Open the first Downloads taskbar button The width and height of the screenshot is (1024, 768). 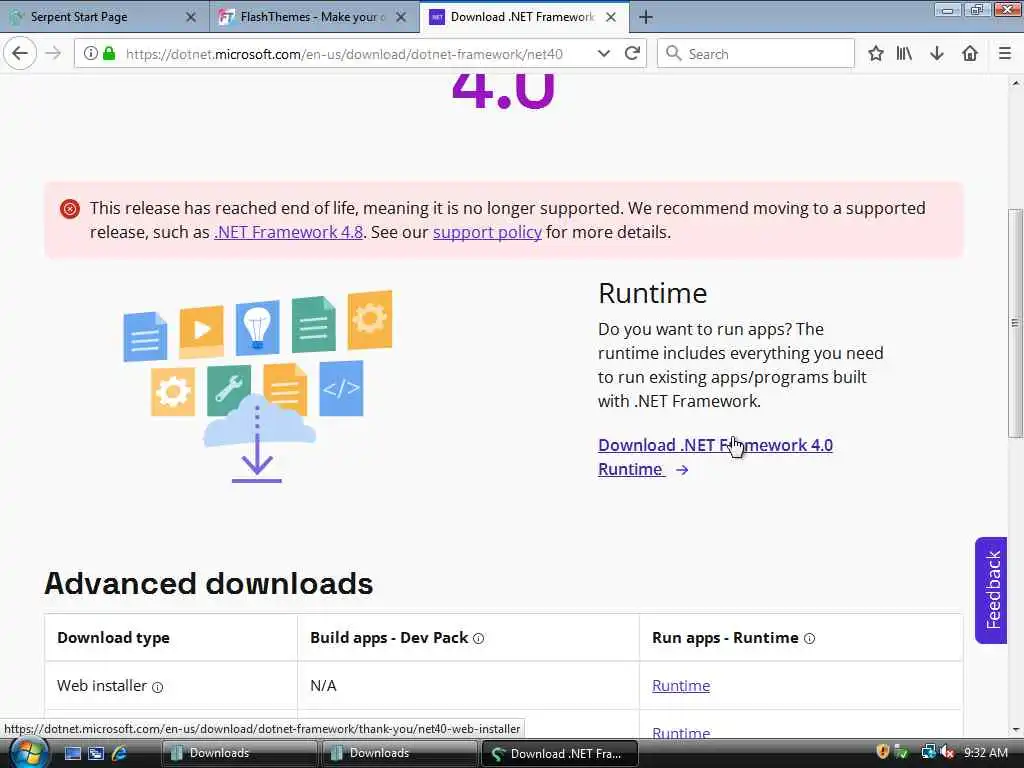pos(239,754)
